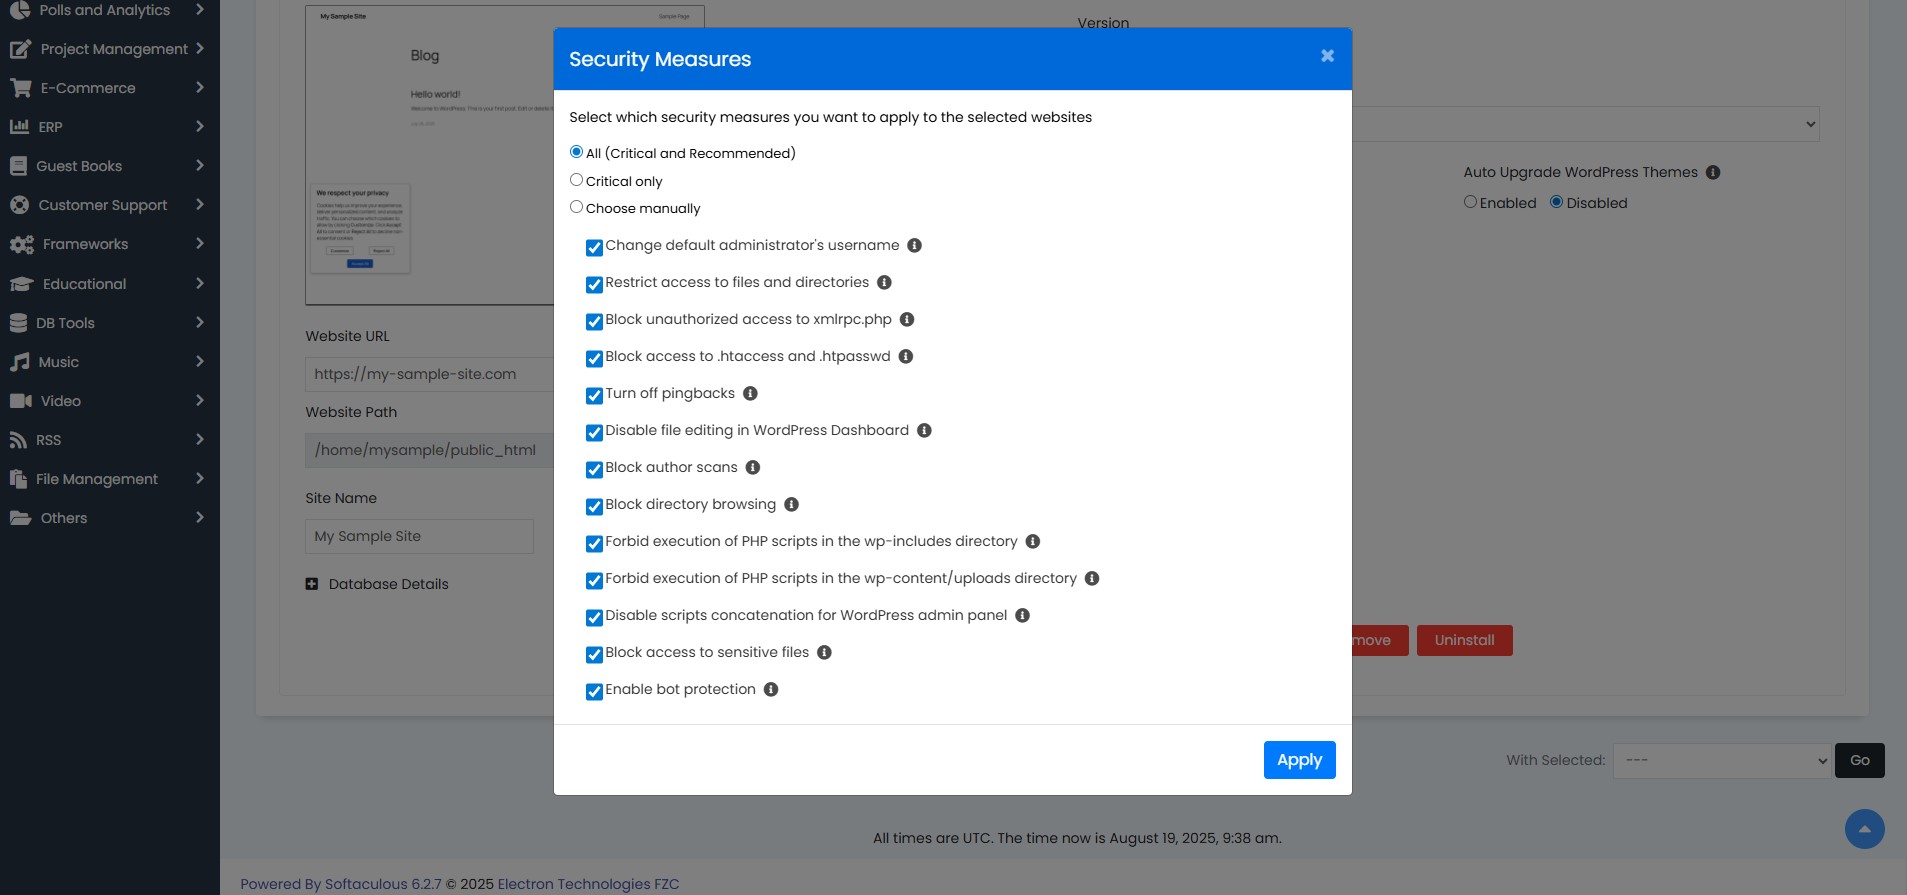Select the Critical only radio option
Viewport: 1907px width, 895px height.
pyautogui.click(x=576, y=180)
